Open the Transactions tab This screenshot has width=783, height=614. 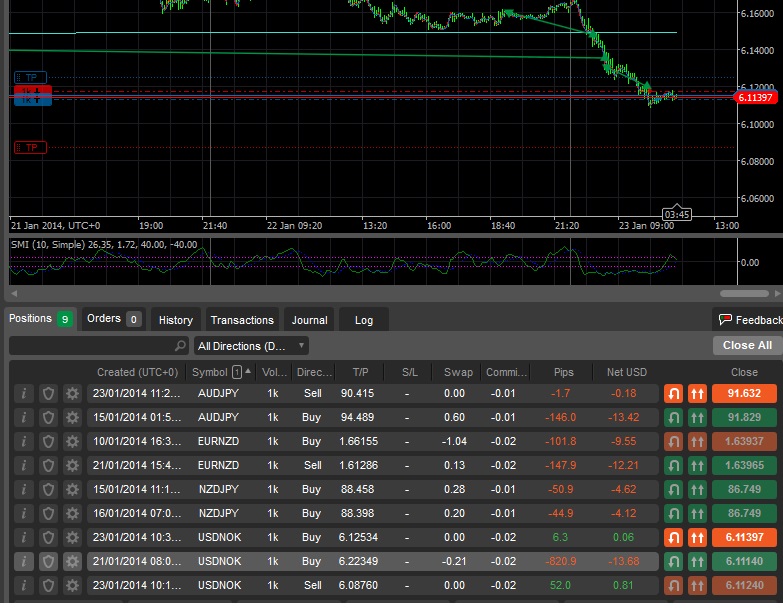(x=242, y=320)
